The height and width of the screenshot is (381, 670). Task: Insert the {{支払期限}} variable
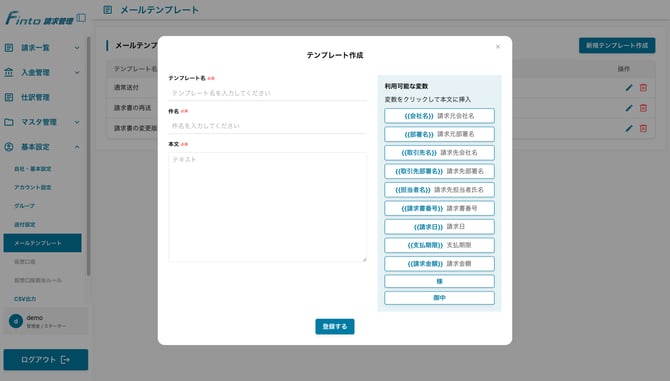[439, 245]
